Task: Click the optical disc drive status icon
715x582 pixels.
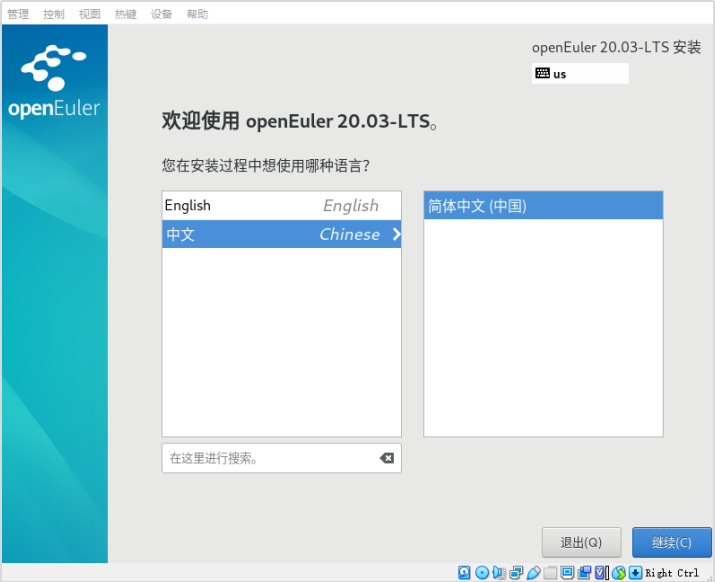Action: point(482,572)
